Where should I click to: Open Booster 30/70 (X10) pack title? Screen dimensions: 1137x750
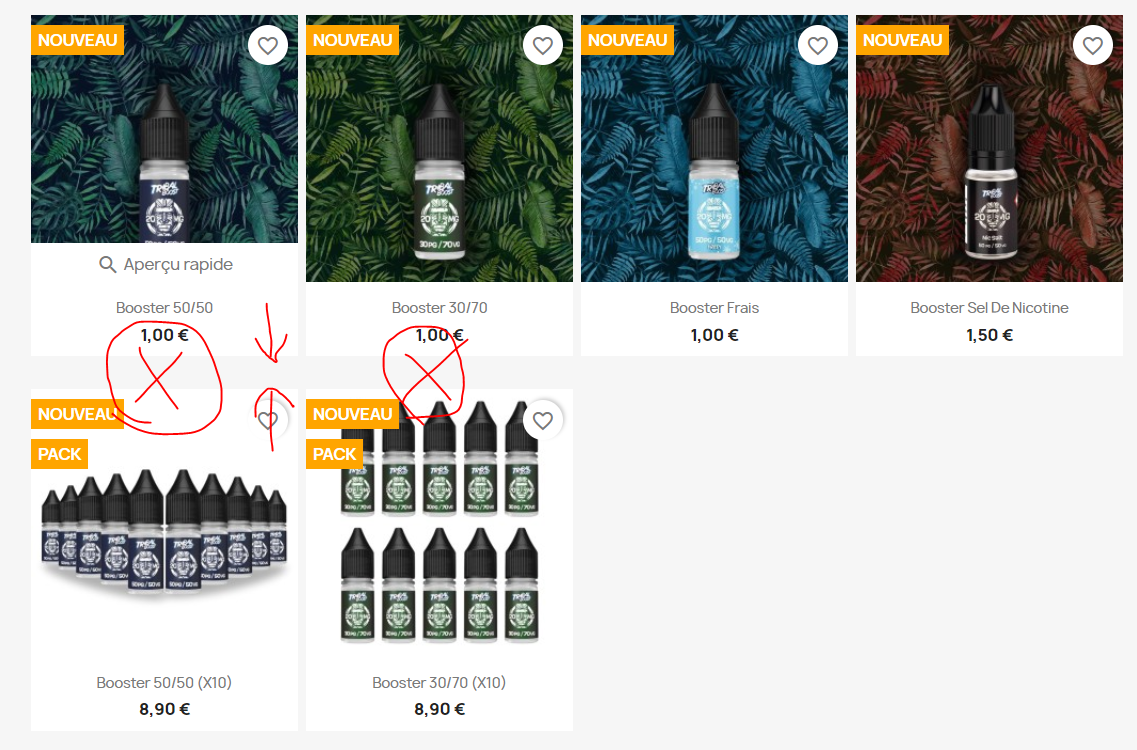click(439, 683)
